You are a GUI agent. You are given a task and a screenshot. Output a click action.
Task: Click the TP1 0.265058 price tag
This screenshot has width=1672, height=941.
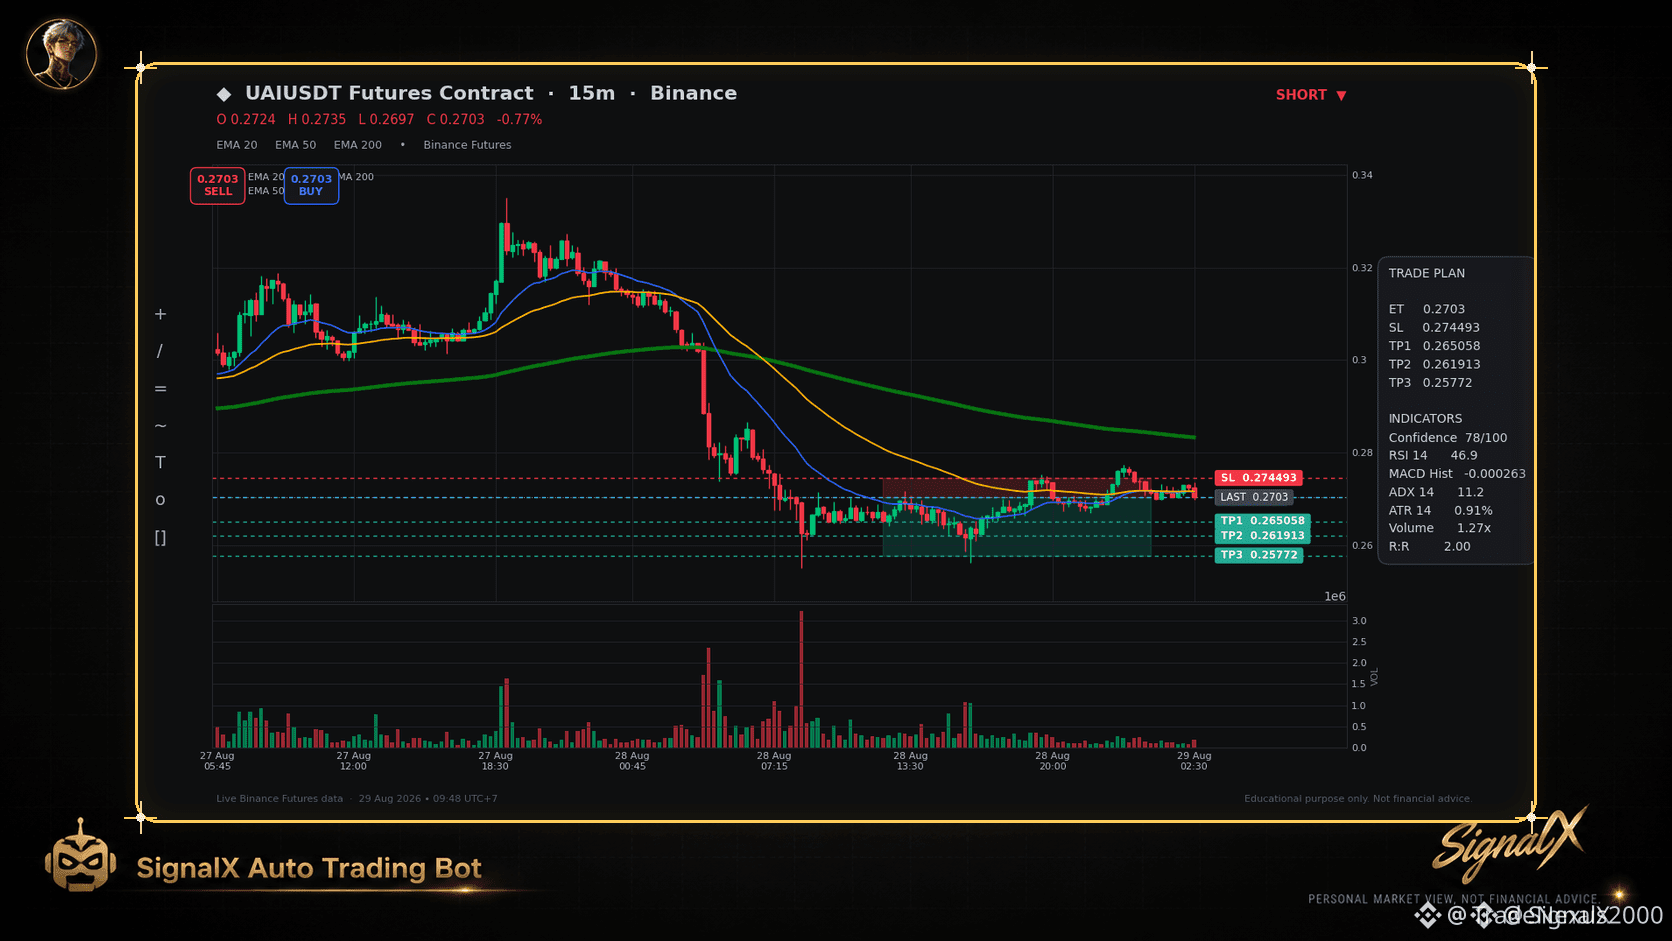point(1263,521)
